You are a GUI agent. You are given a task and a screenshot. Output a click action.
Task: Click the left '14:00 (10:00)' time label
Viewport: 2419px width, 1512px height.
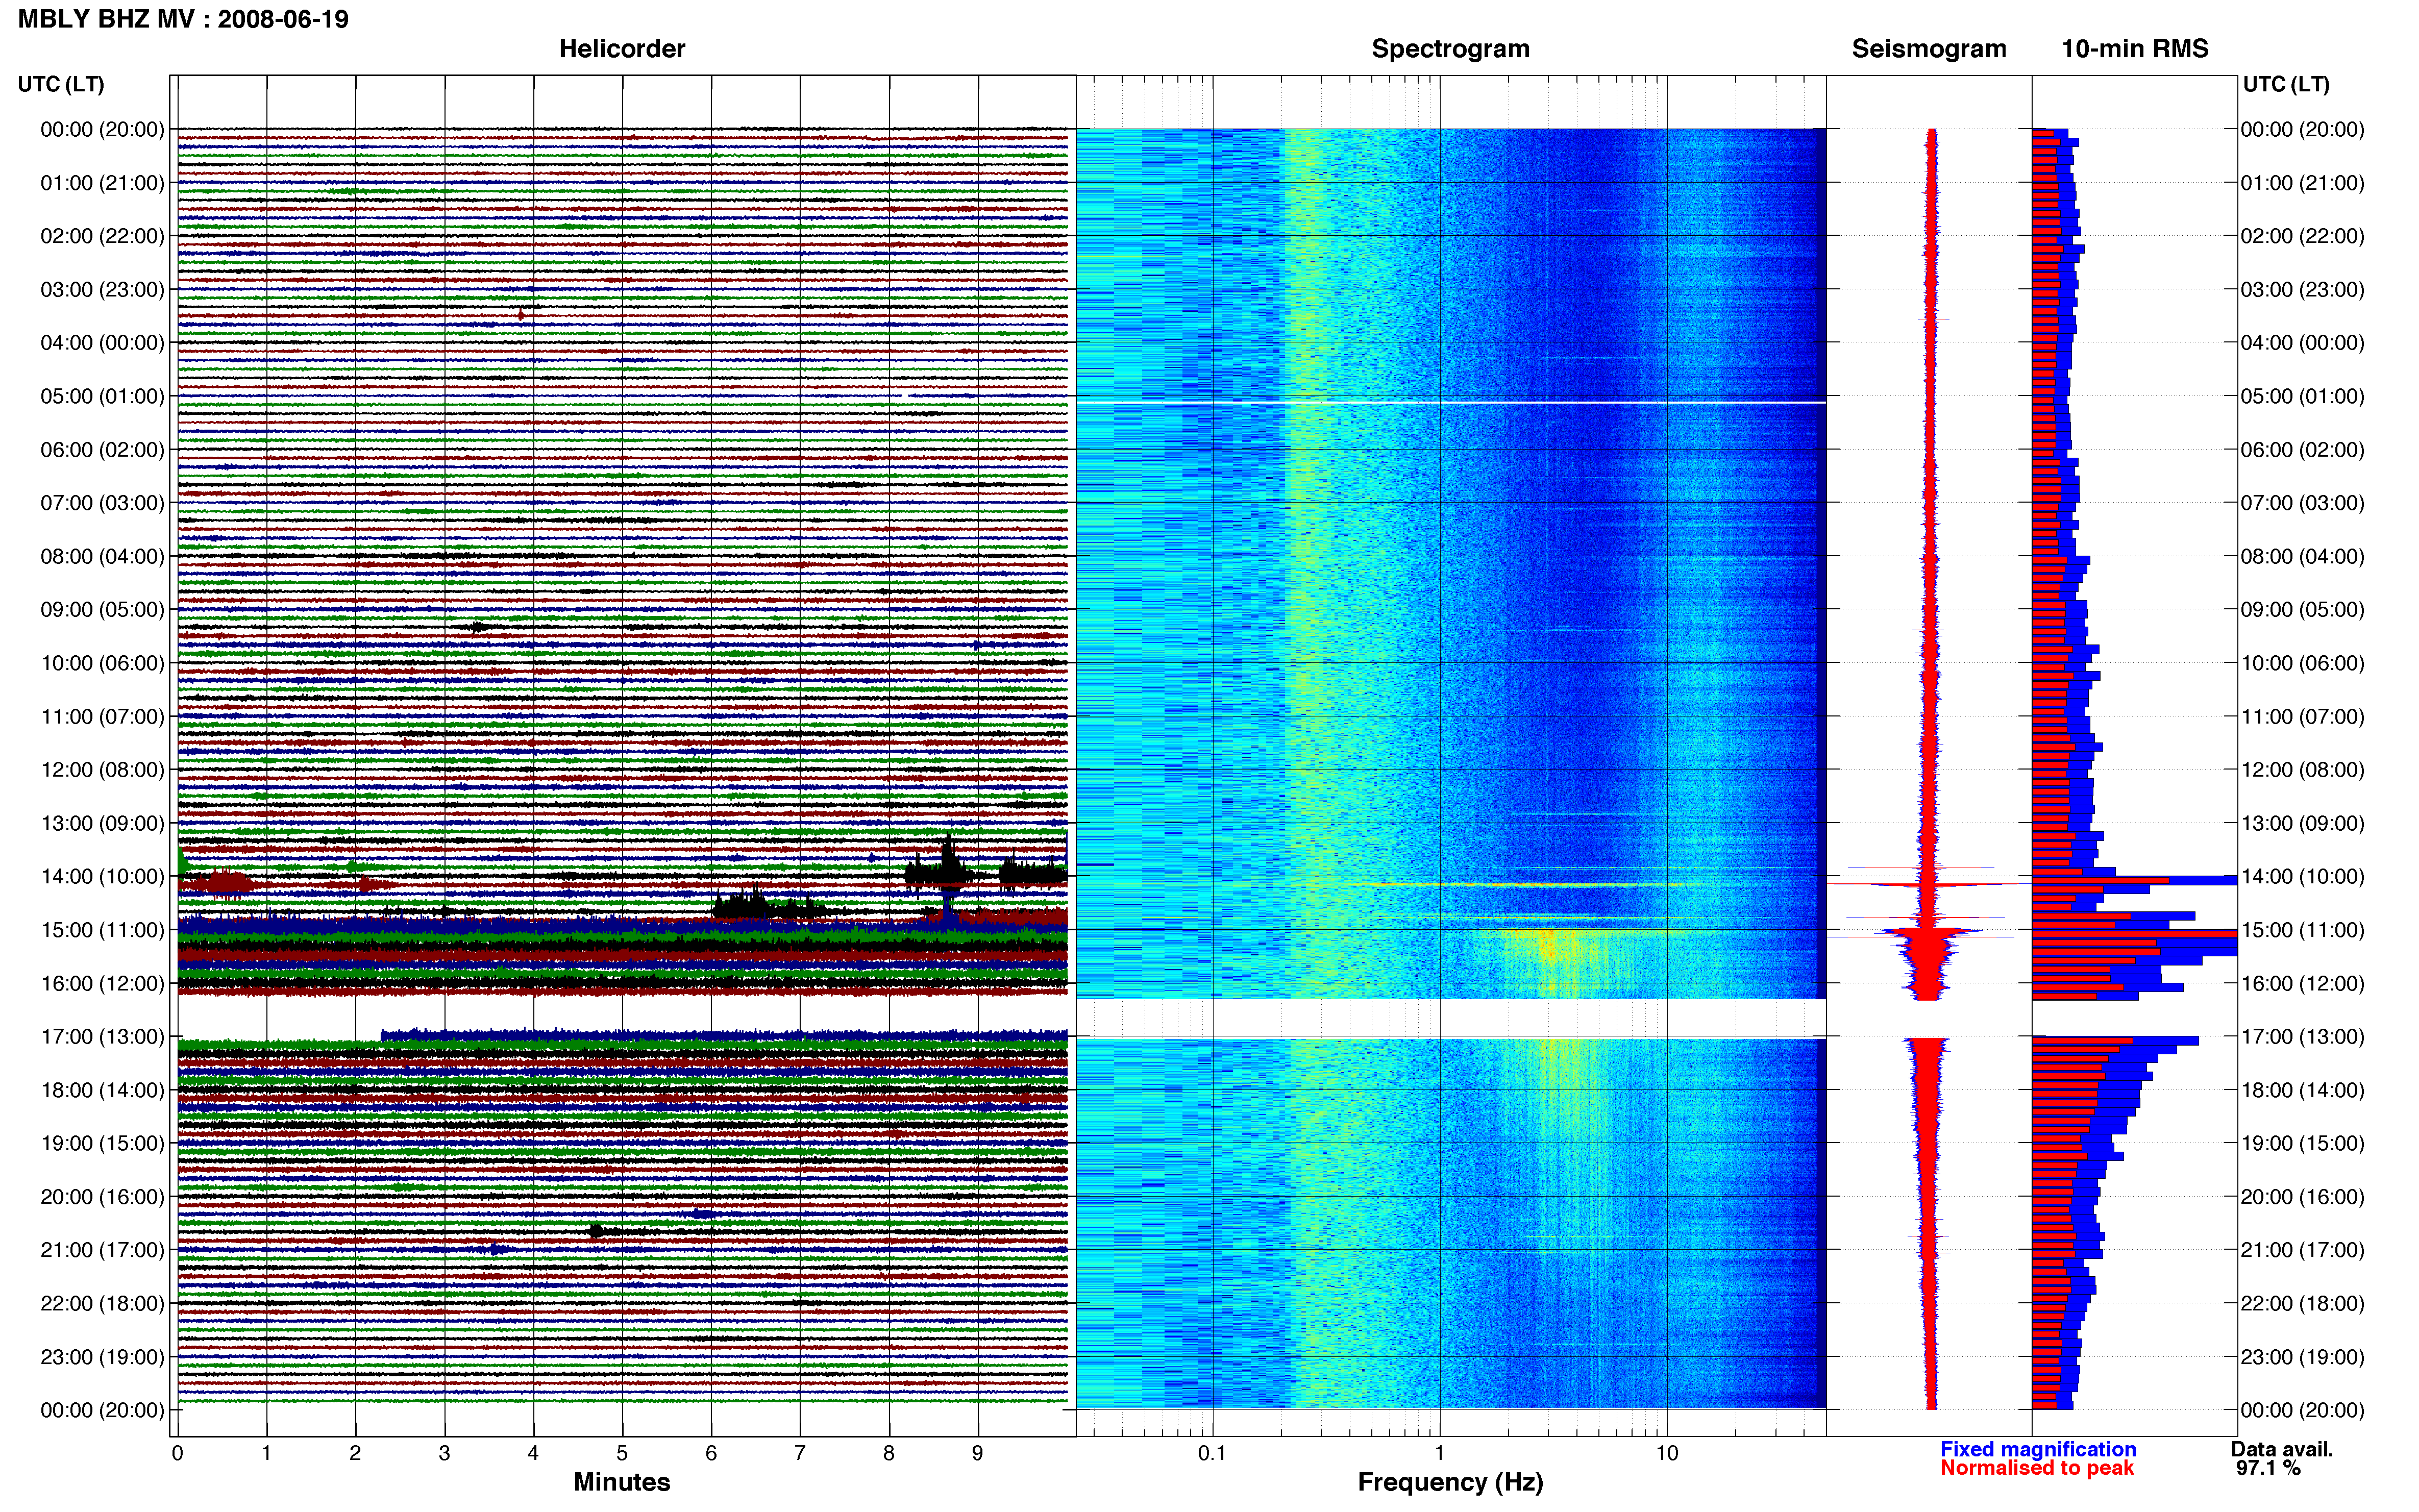(x=102, y=876)
